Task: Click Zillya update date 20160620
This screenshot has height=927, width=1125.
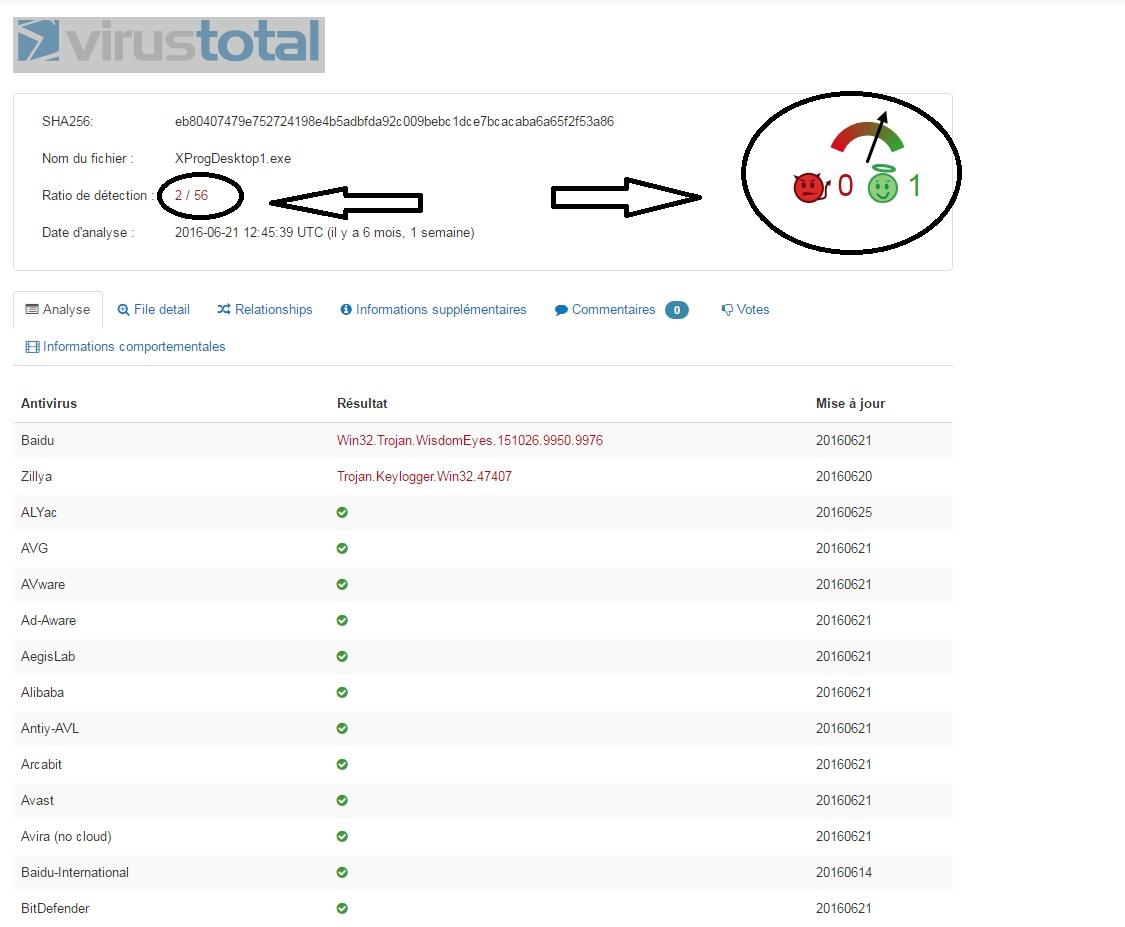Action: point(844,476)
